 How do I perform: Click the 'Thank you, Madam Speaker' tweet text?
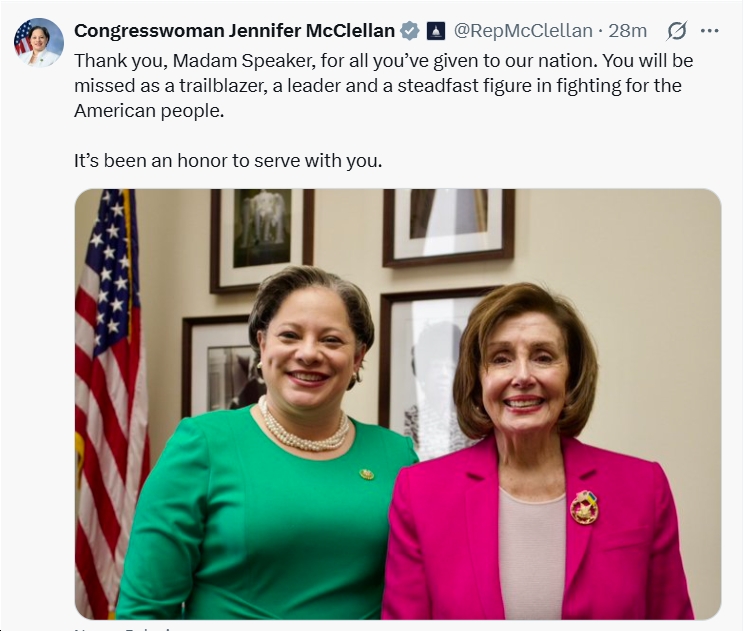pos(383,85)
